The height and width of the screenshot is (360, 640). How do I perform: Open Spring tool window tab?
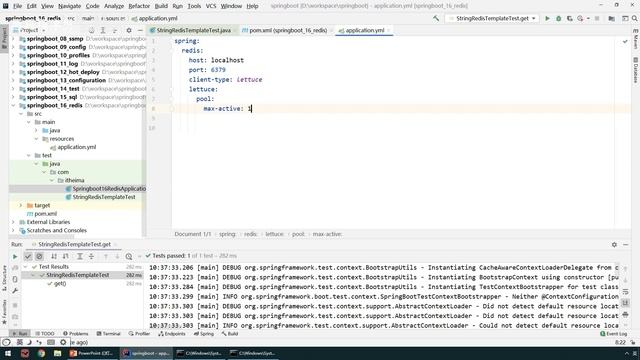click(x=204, y=334)
